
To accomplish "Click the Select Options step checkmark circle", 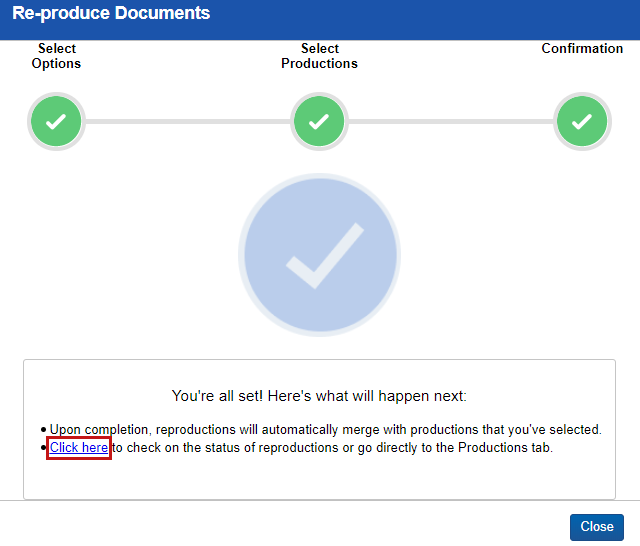I will pyautogui.click(x=56, y=121).
